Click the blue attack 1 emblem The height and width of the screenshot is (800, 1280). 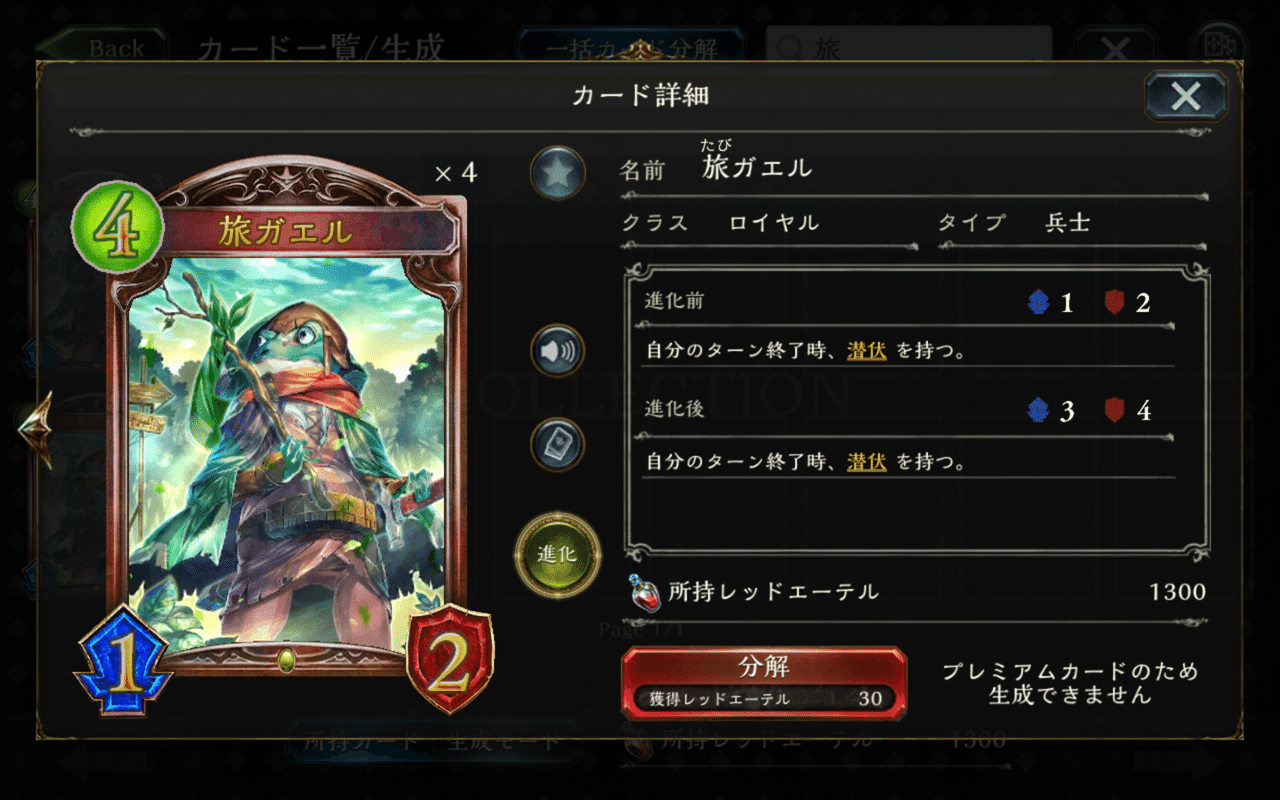point(122,662)
